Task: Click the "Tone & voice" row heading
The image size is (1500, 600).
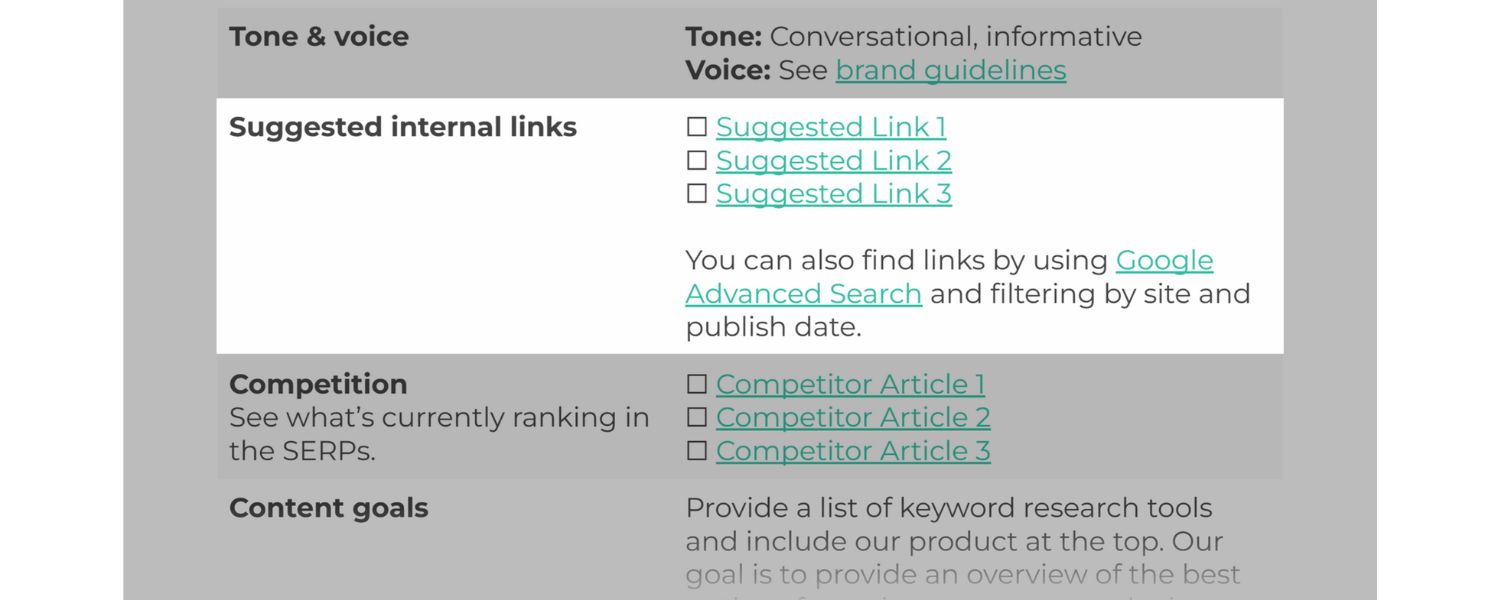Action: (x=319, y=37)
